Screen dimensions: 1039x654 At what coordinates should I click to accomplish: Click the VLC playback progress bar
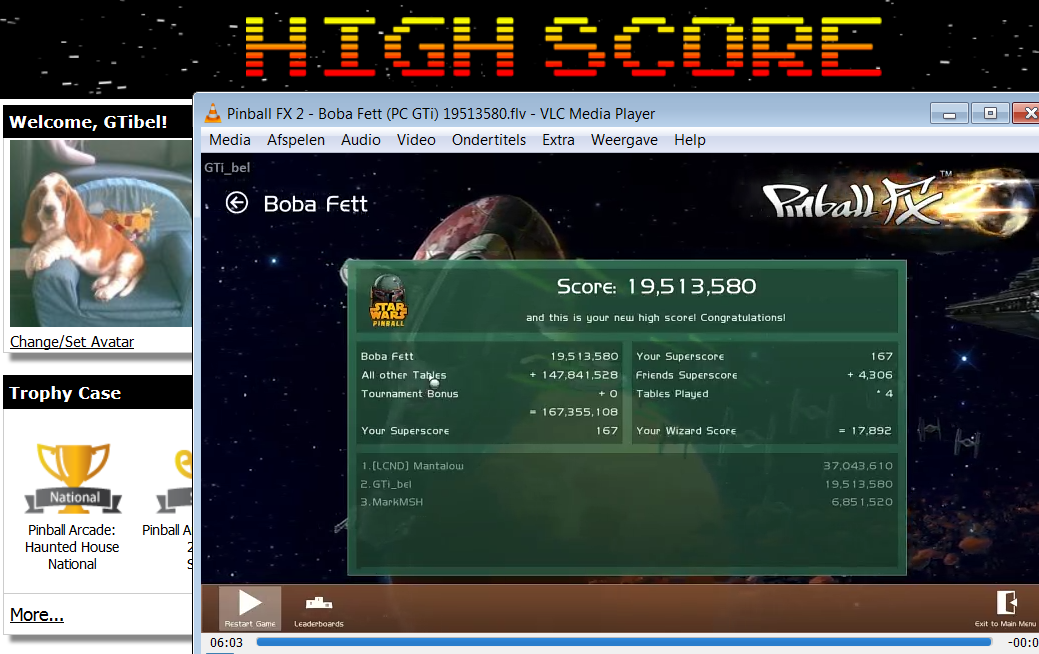pos(624,642)
